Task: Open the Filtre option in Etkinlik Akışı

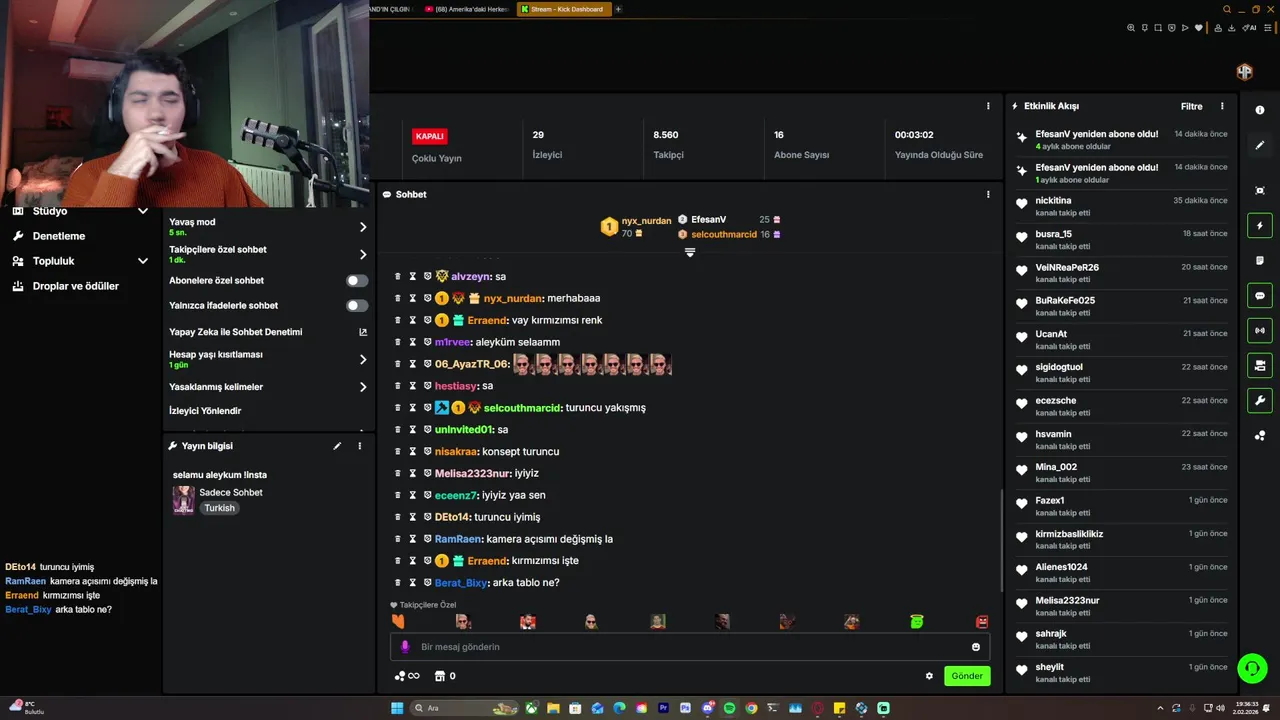Action: [1191, 106]
